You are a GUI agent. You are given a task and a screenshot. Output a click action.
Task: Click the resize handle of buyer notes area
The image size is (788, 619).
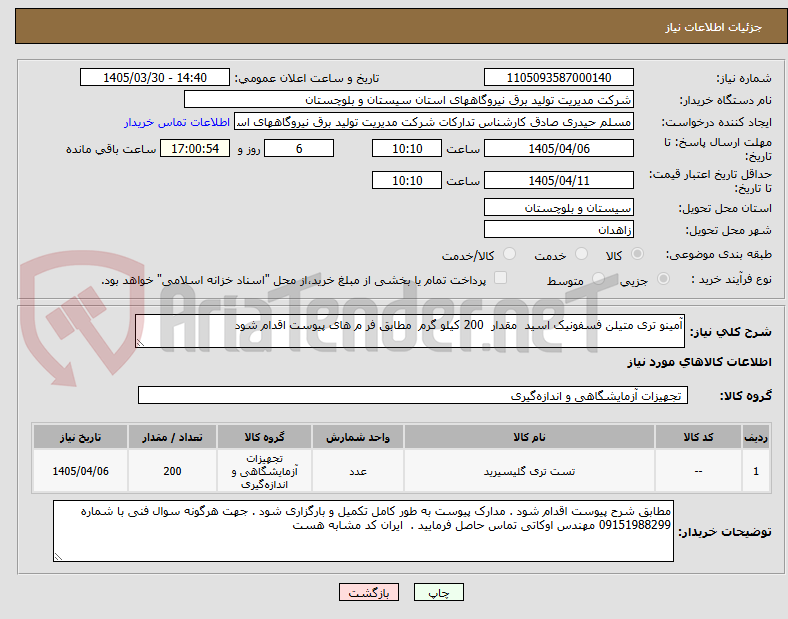click(58, 556)
